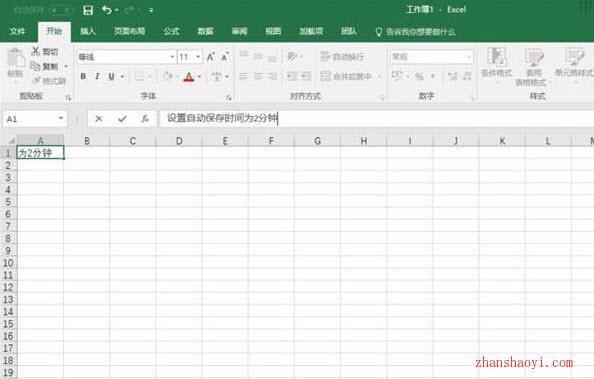
Task: Switch to the 插入 (Insert) tab
Action: [x=88, y=31]
